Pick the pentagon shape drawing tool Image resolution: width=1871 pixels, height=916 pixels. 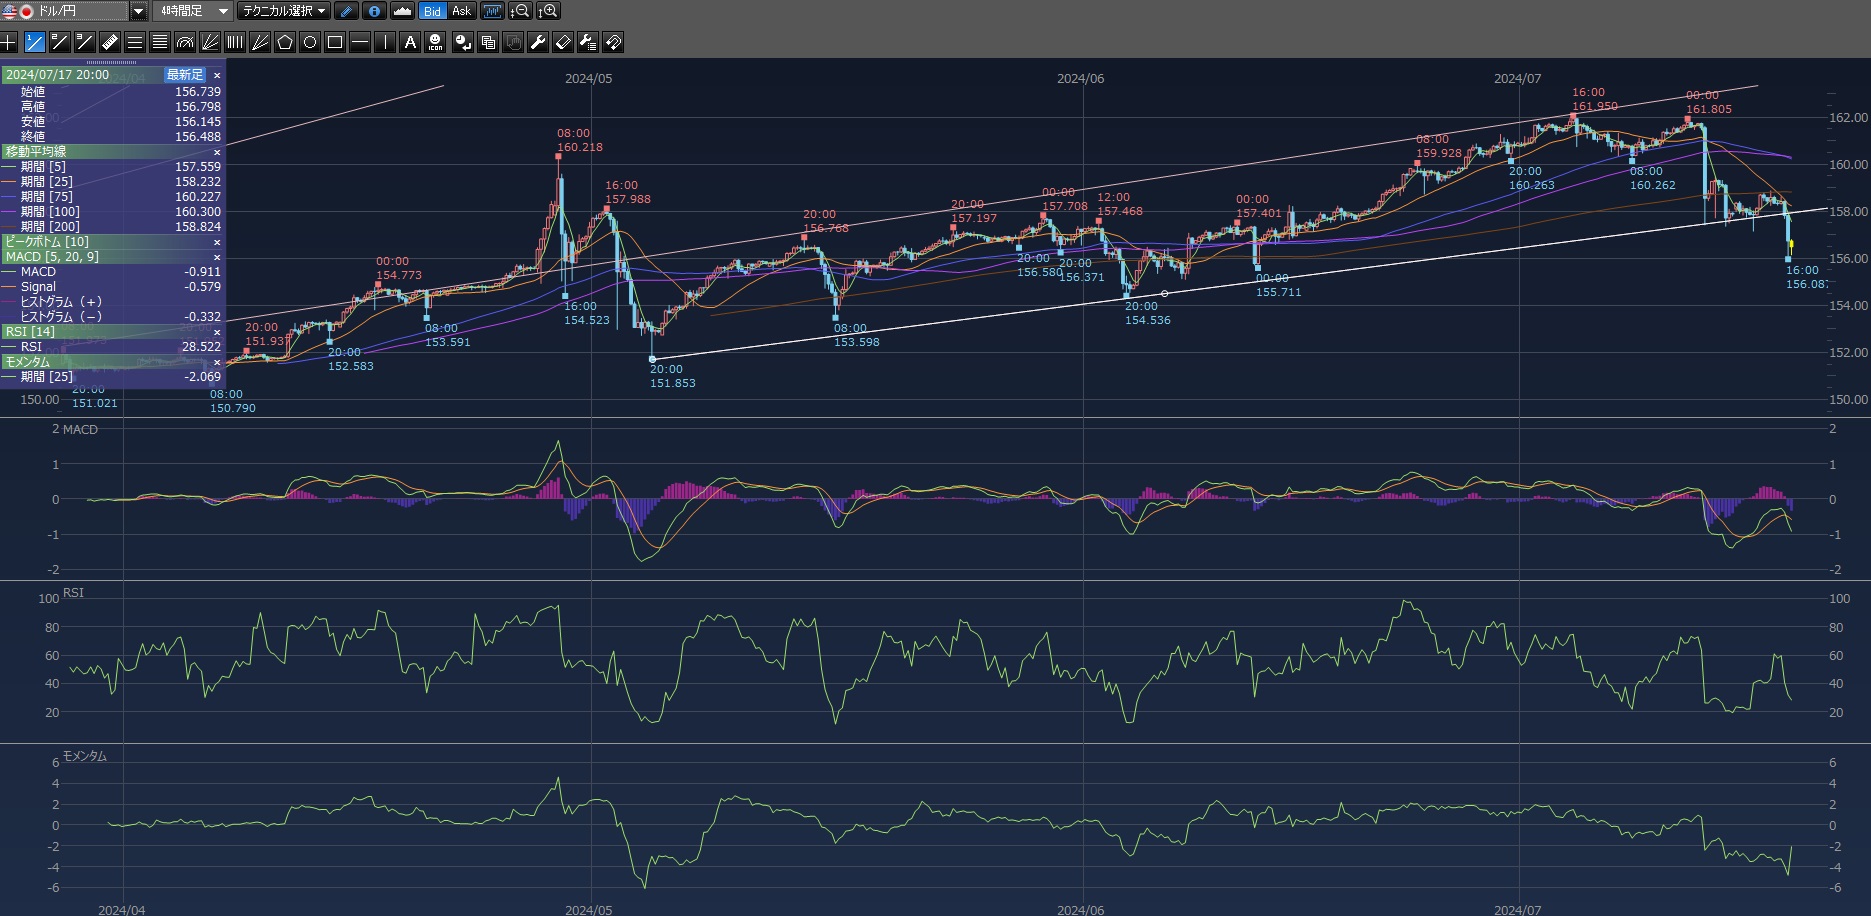[285, 42]
